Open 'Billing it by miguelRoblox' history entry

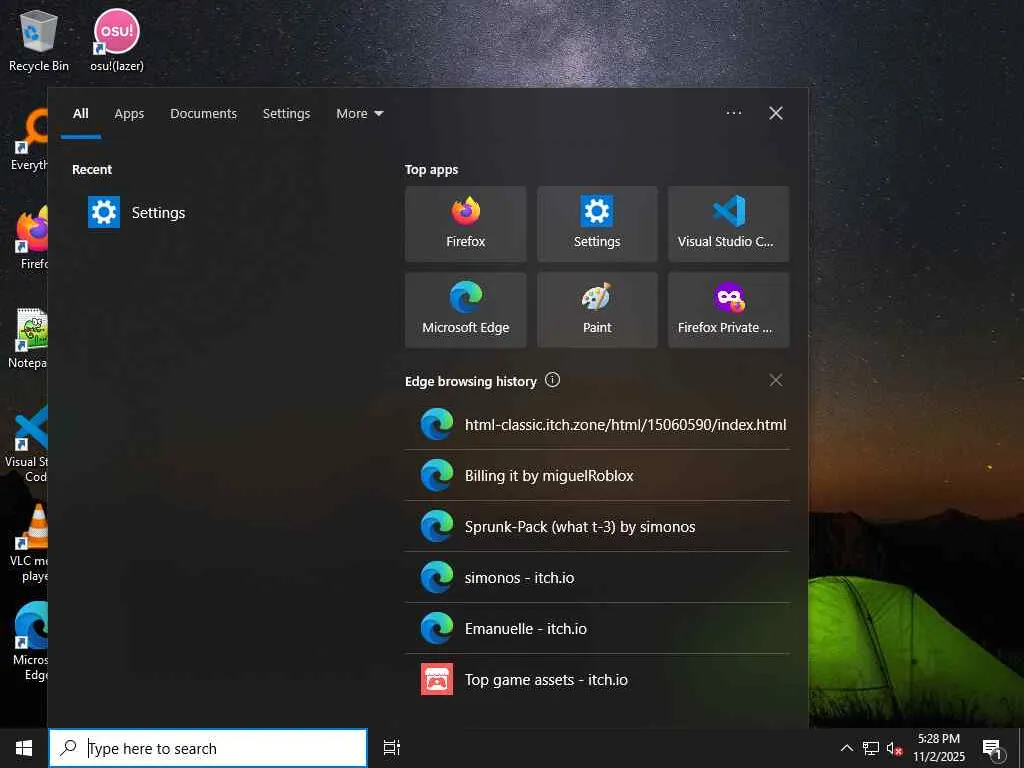pos(597,475)
